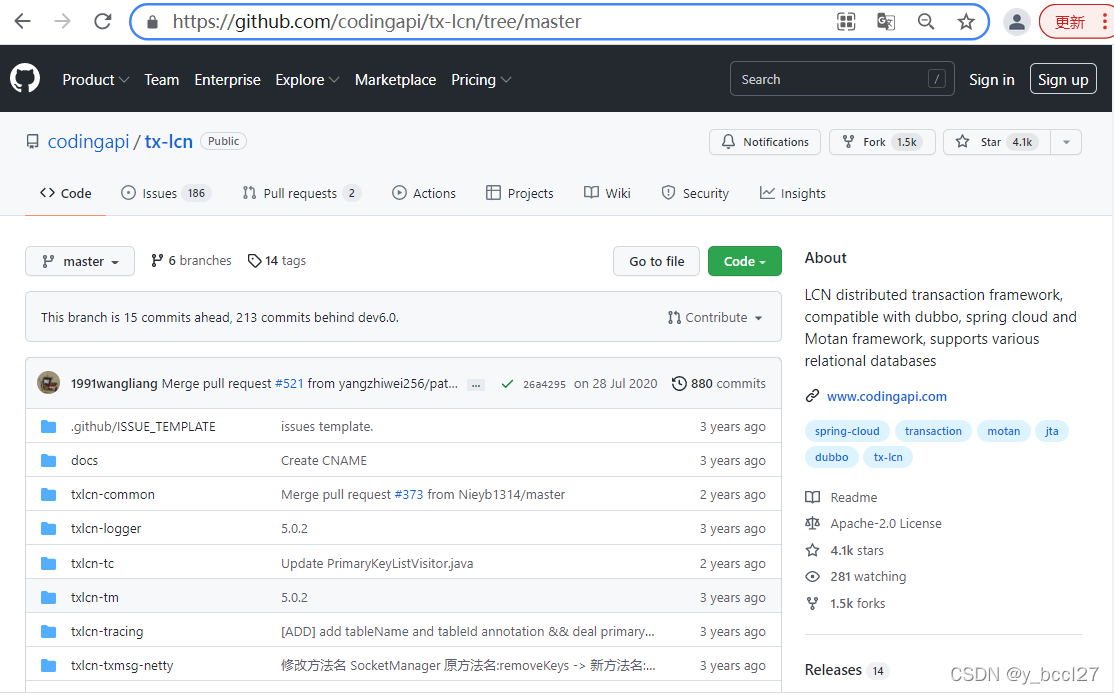Fork the repository
Viewport: 1114px width, 694px height.
pyautogui.click(x=882, y=142)
